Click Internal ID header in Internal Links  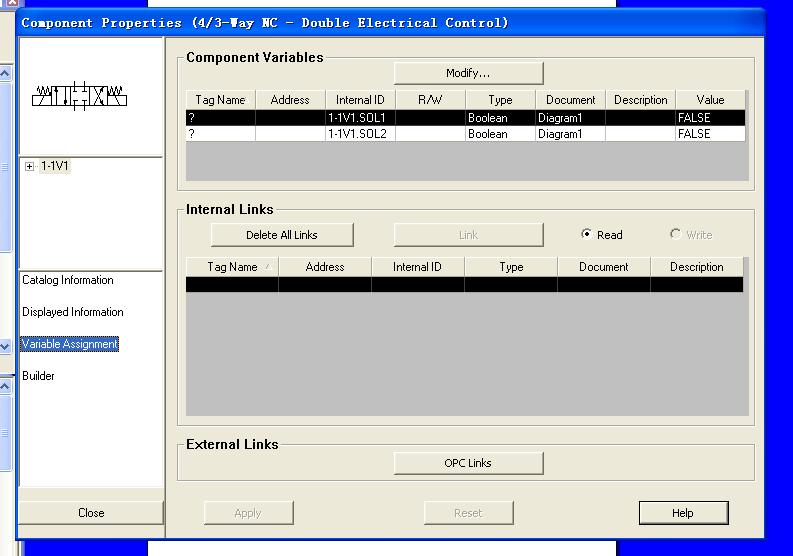tap(417, 267)
